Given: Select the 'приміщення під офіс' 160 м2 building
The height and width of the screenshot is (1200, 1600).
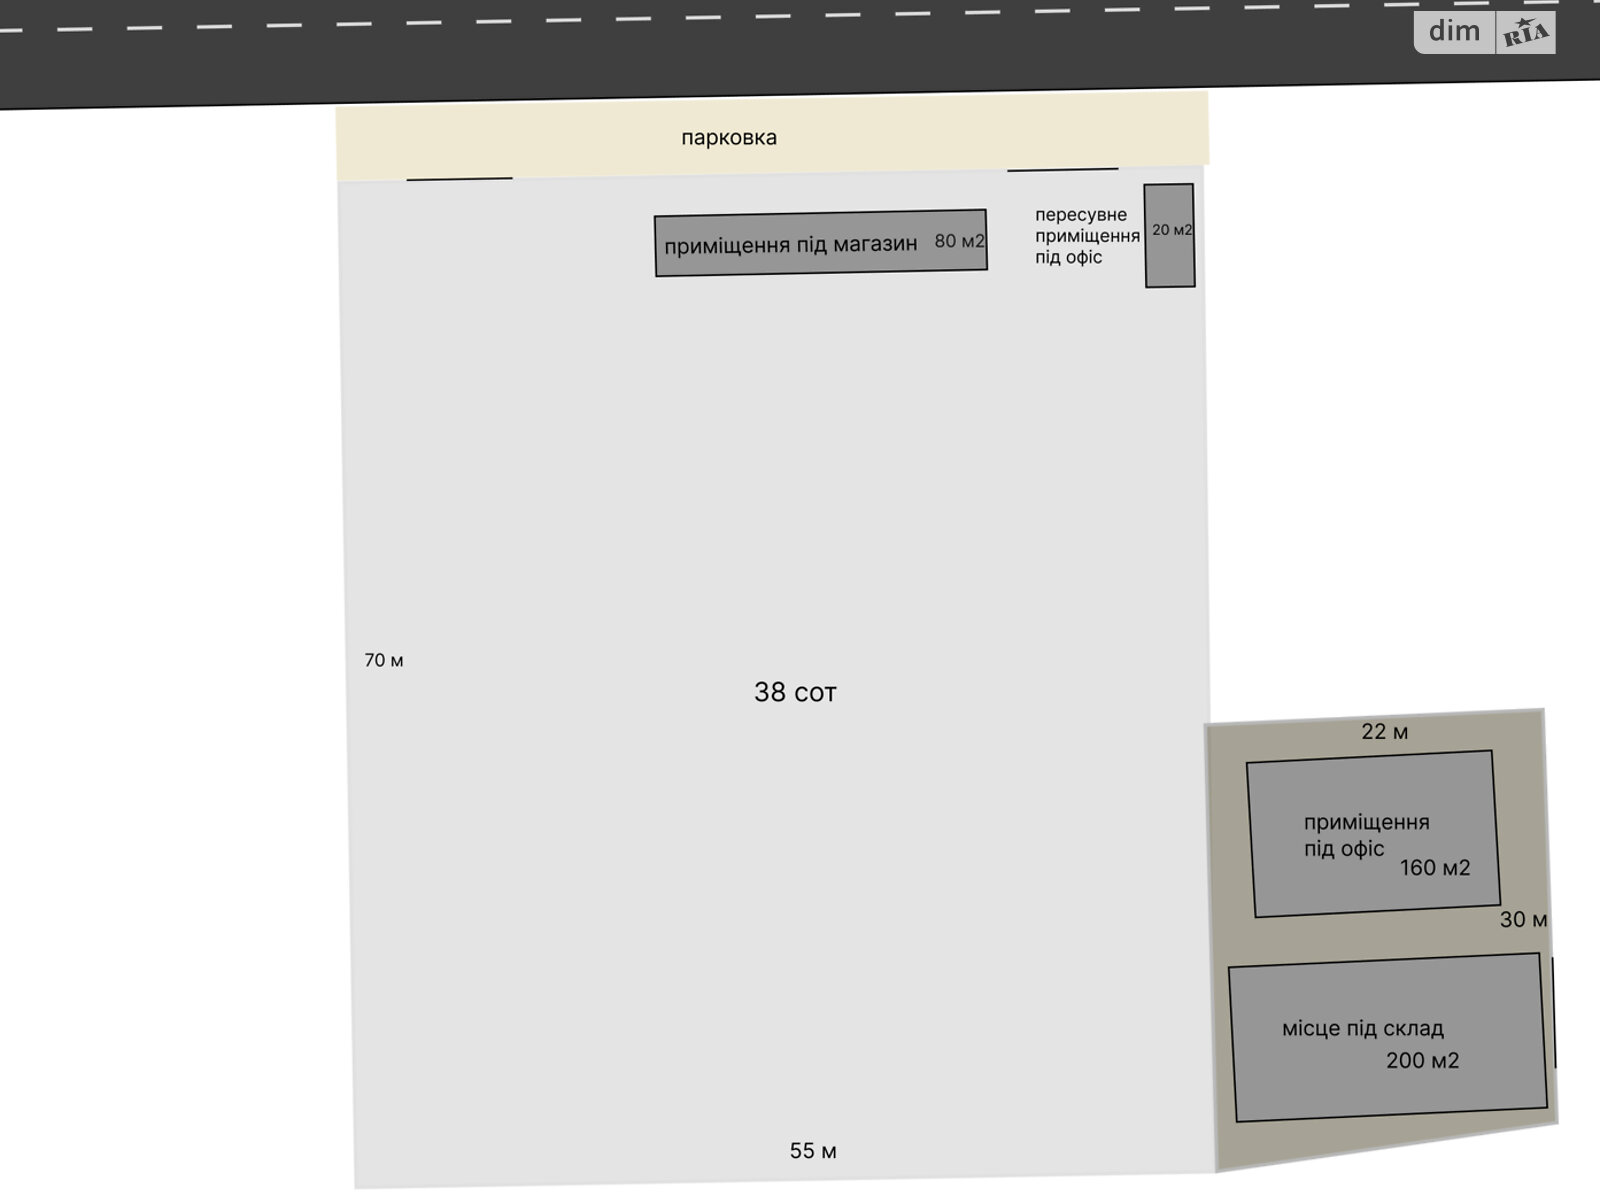Looking at the screenshot, I should point(1373,834).
